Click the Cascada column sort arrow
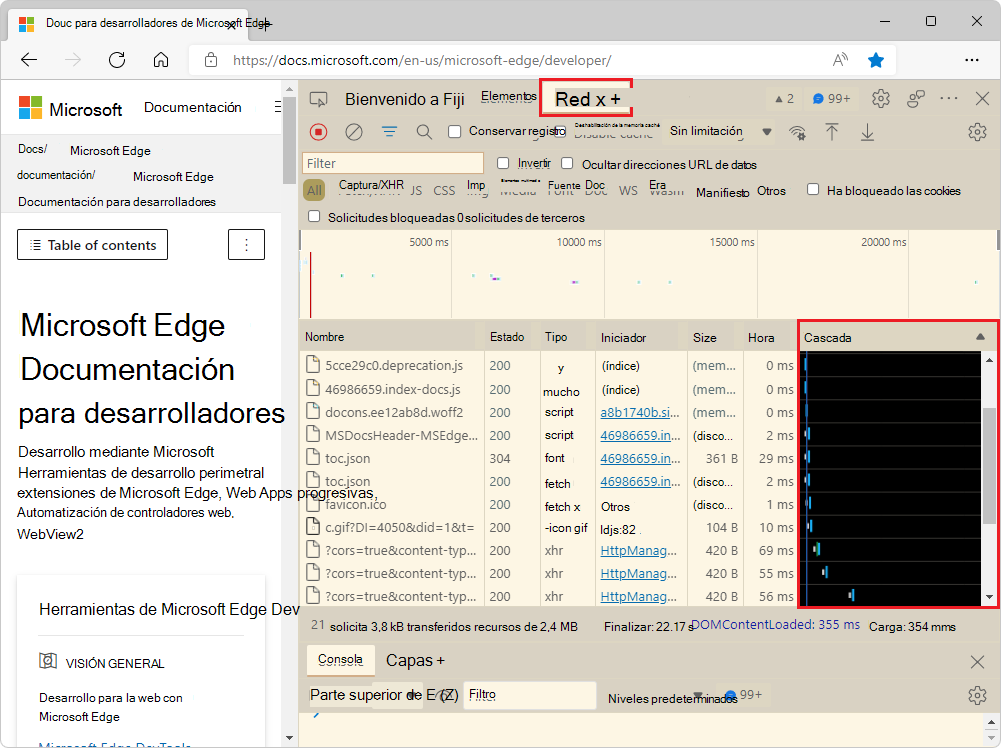 tap(980, 337)
